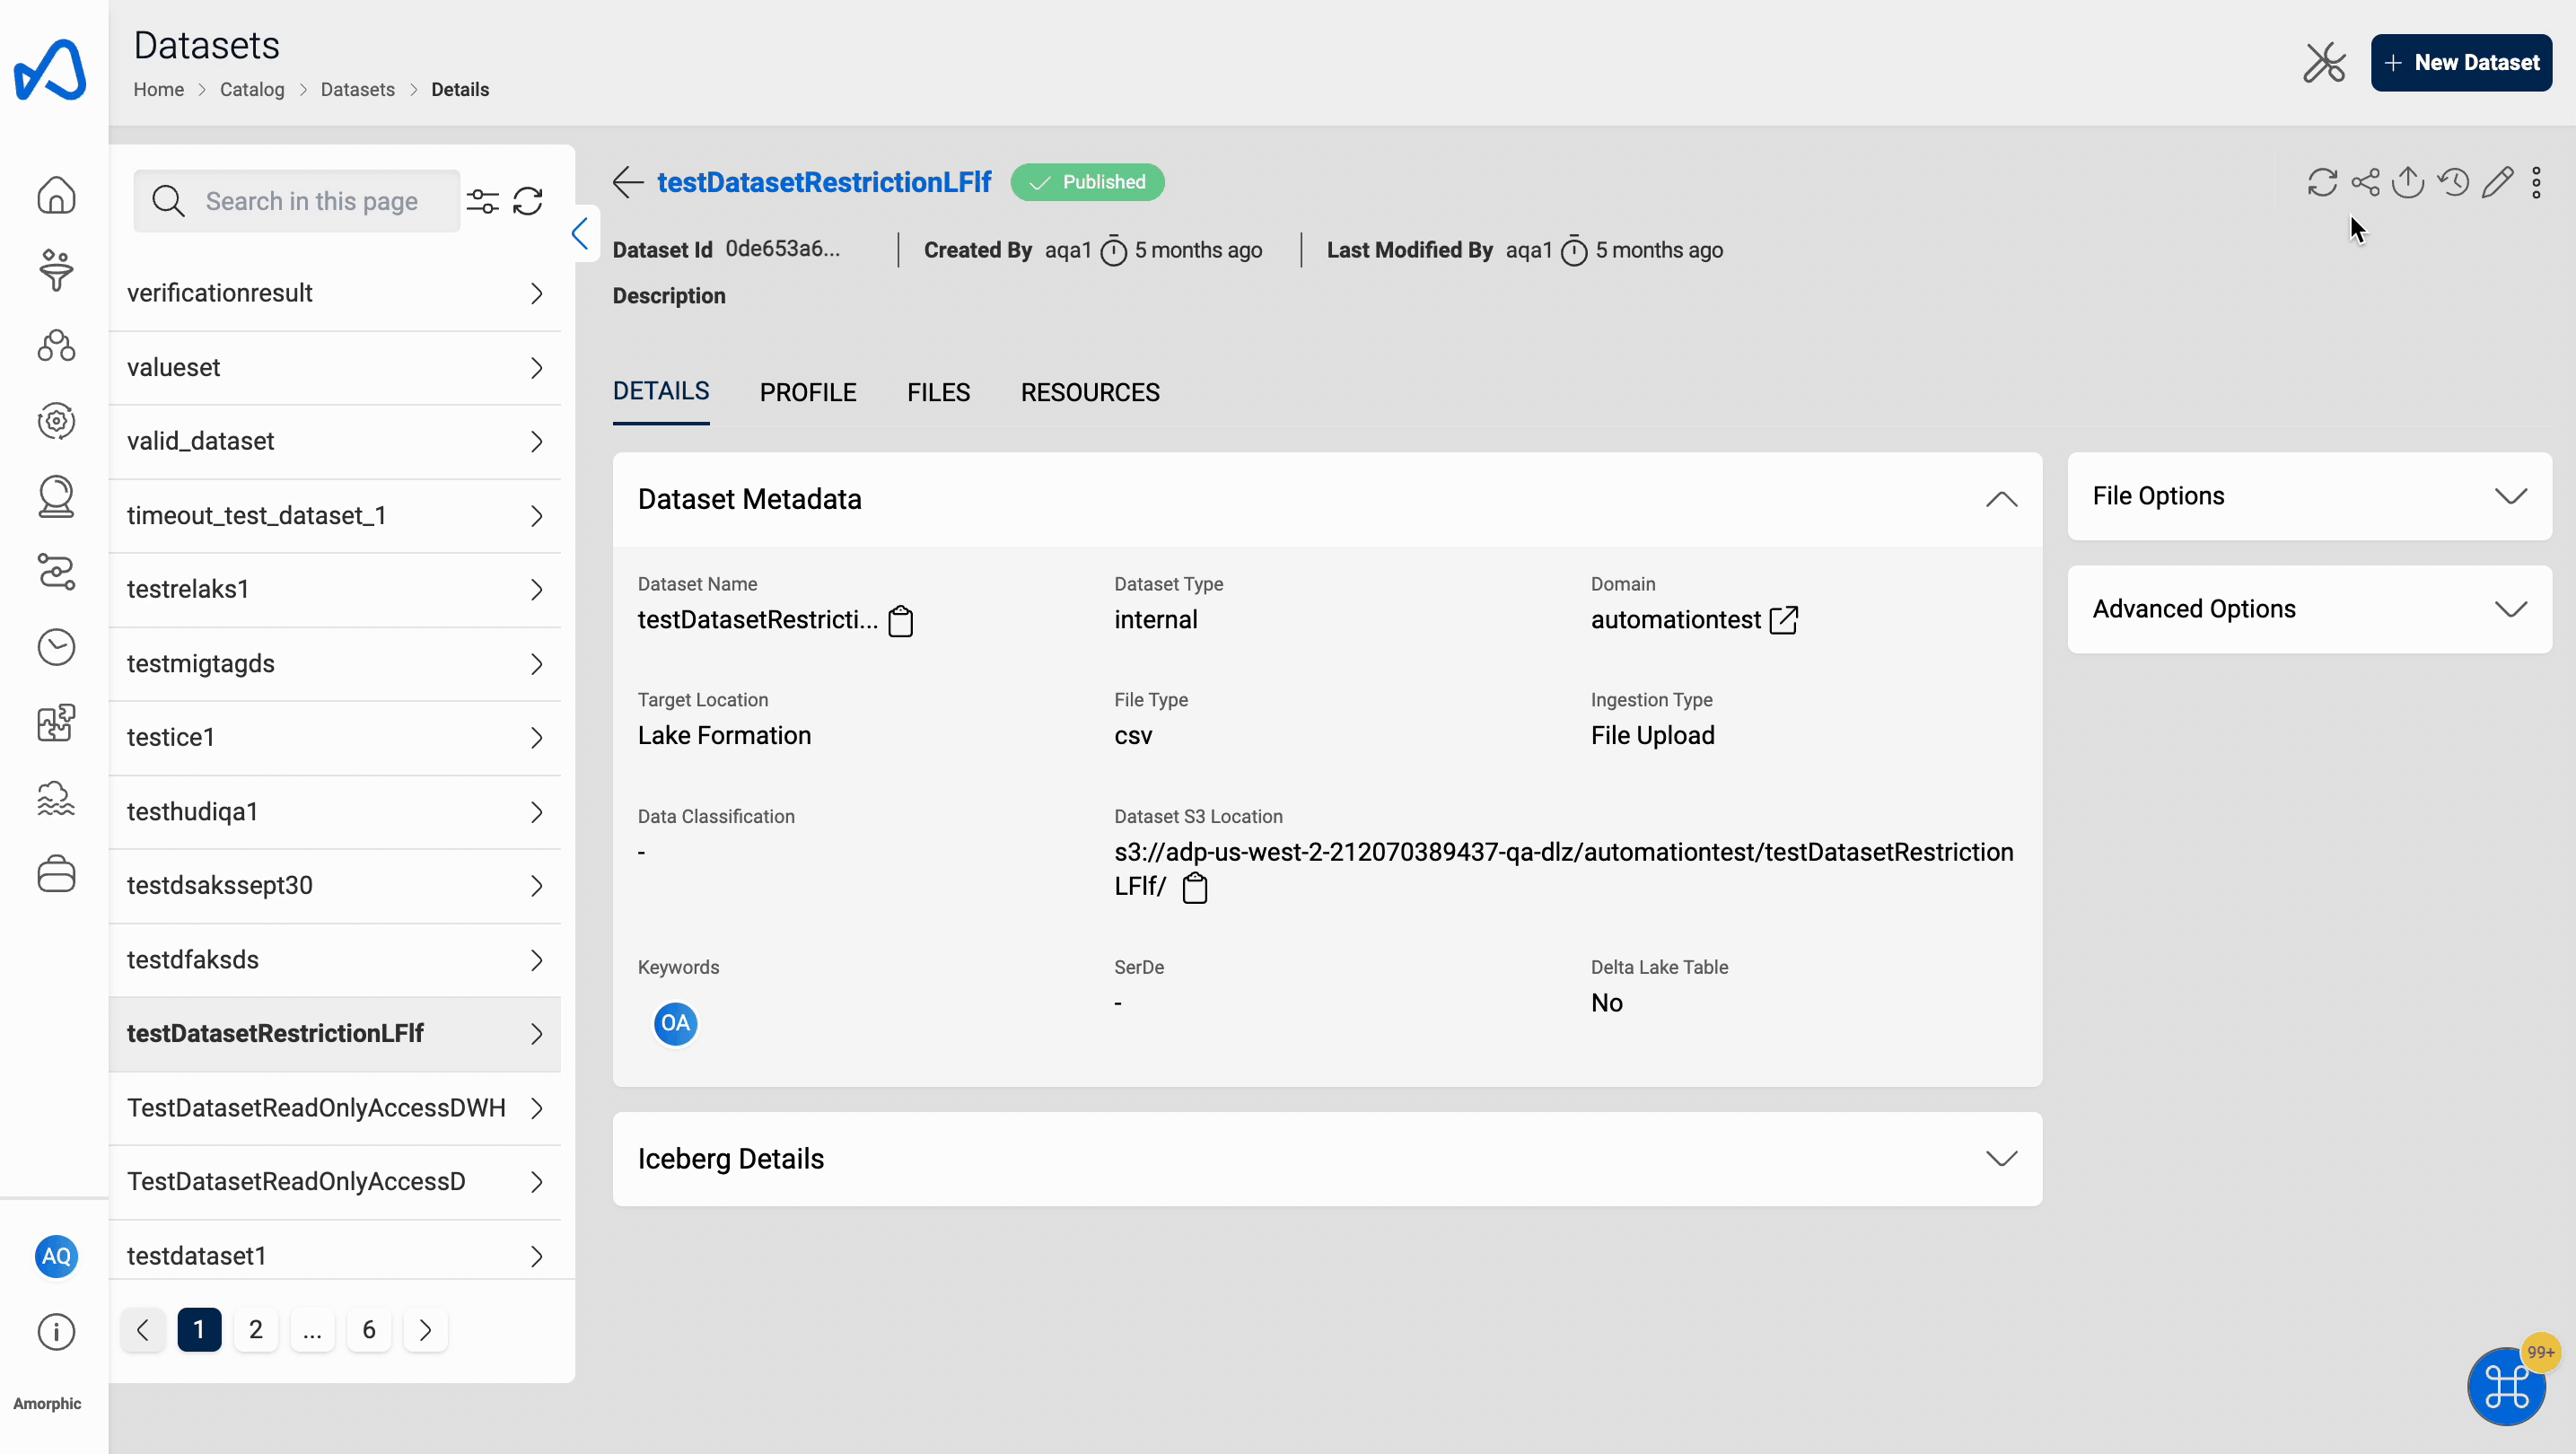Screen dimensions: 2576x1454
Task: Click the OA keyword badge
Action: [x=675, y=1023]
